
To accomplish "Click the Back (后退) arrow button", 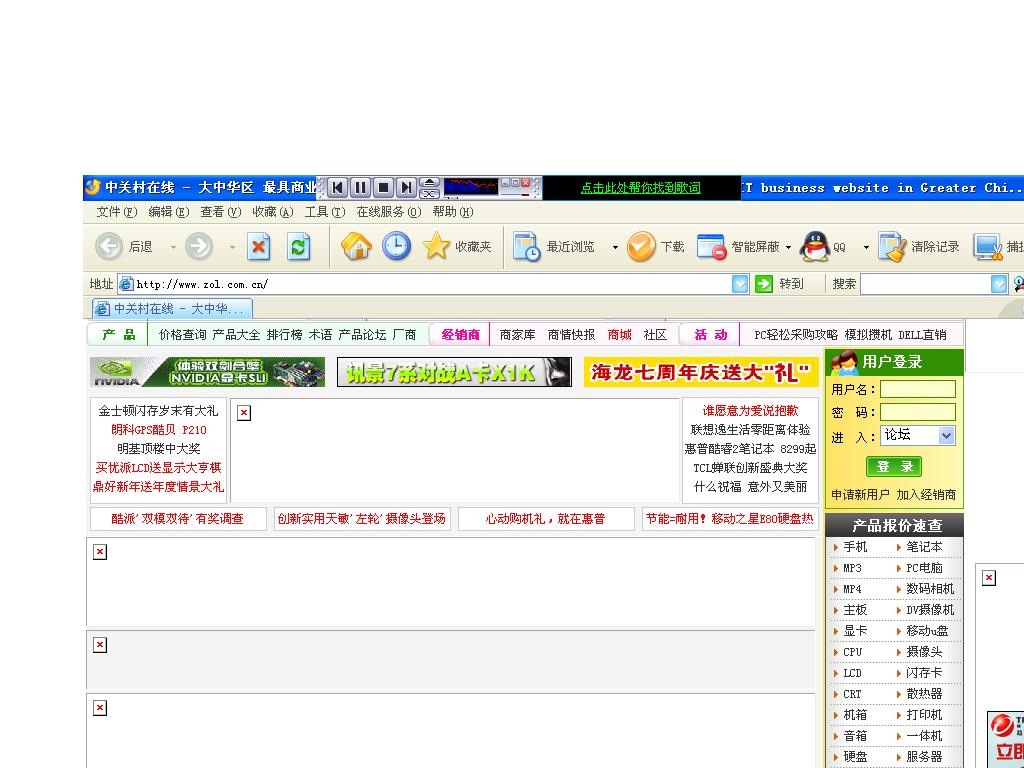I will 109,246.
